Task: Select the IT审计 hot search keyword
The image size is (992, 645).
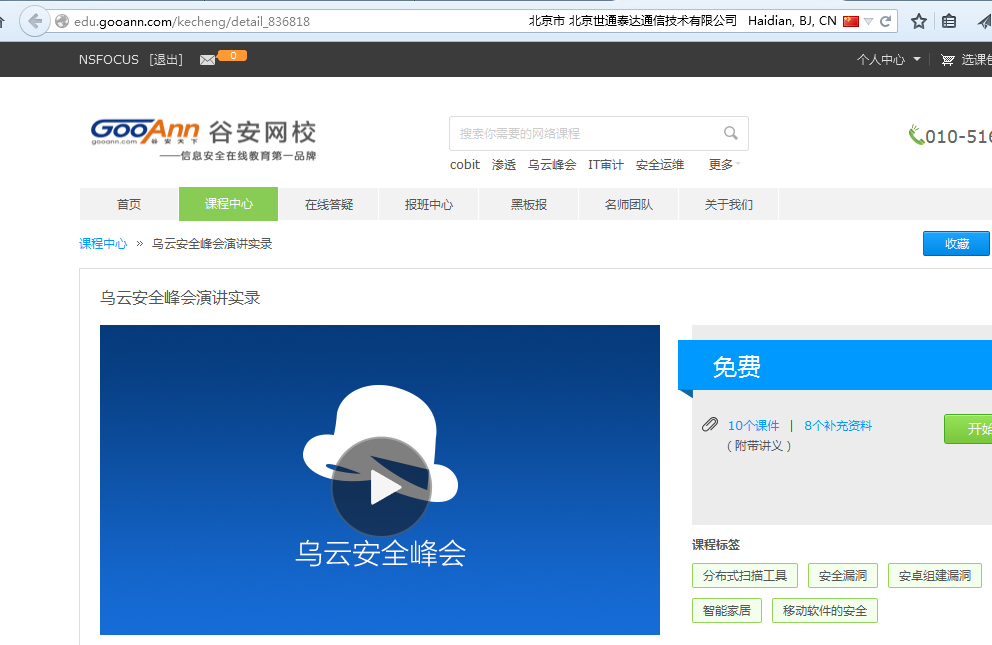Action: point(605,165)
